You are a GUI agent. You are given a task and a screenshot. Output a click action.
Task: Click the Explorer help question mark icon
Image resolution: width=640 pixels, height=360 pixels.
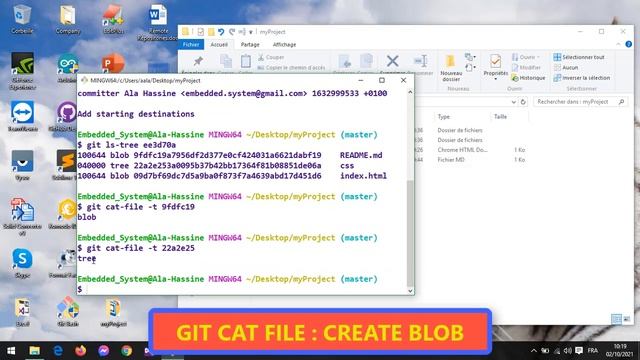coord(629,44)
